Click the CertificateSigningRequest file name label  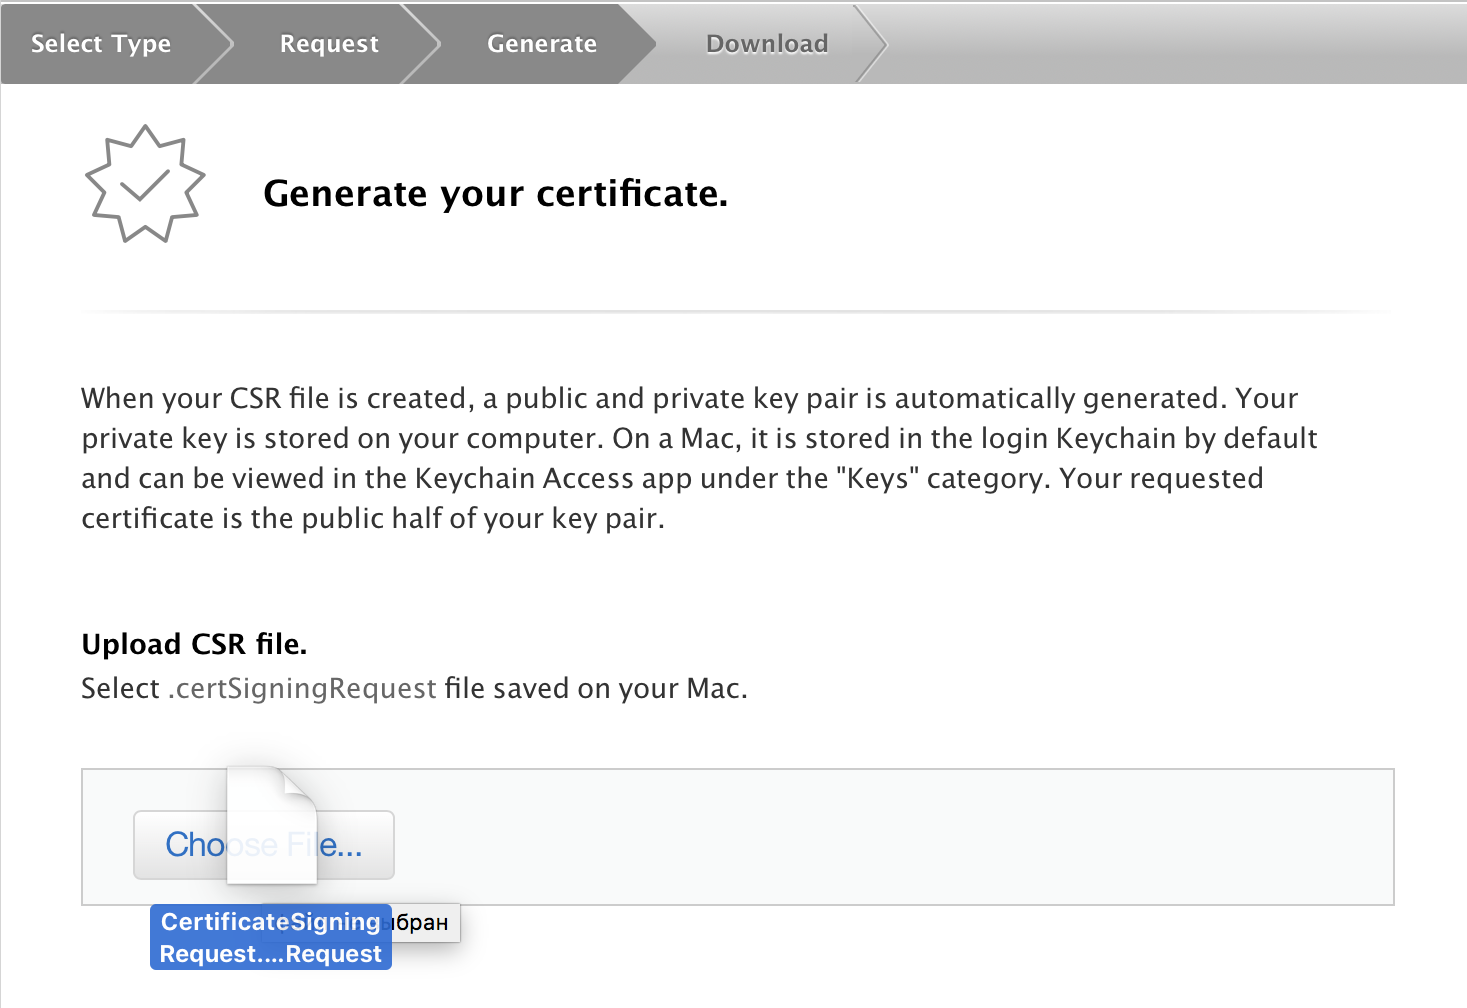coord(271,937)
